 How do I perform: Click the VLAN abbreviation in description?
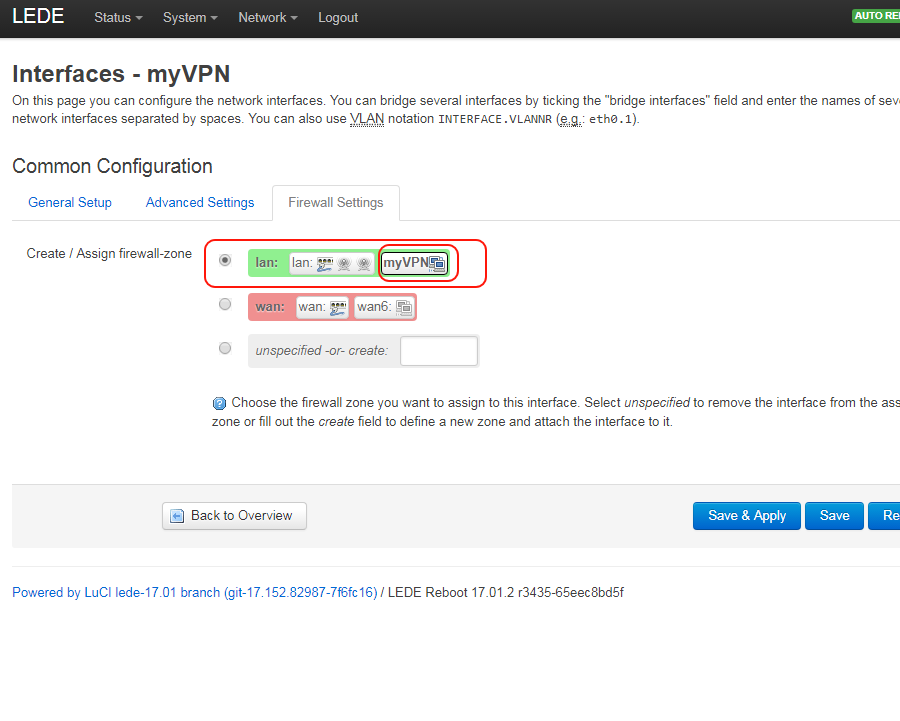(x=367, y=119)
